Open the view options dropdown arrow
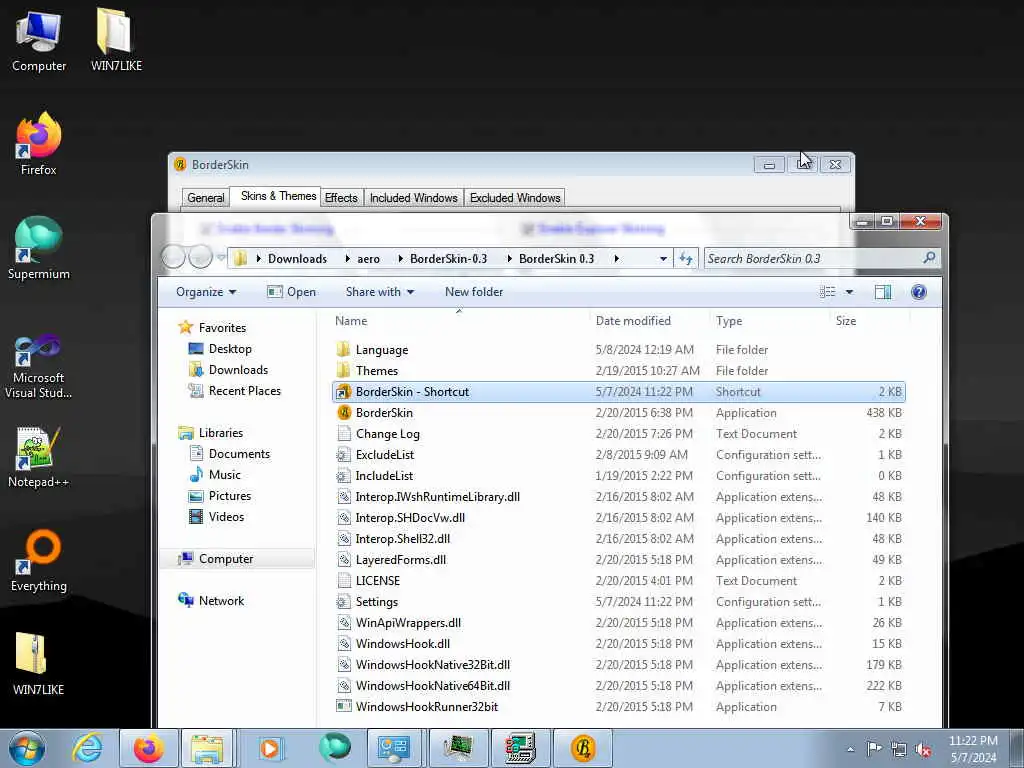The height and width of the screenshot is (768, 1024). tap(850, 292)
